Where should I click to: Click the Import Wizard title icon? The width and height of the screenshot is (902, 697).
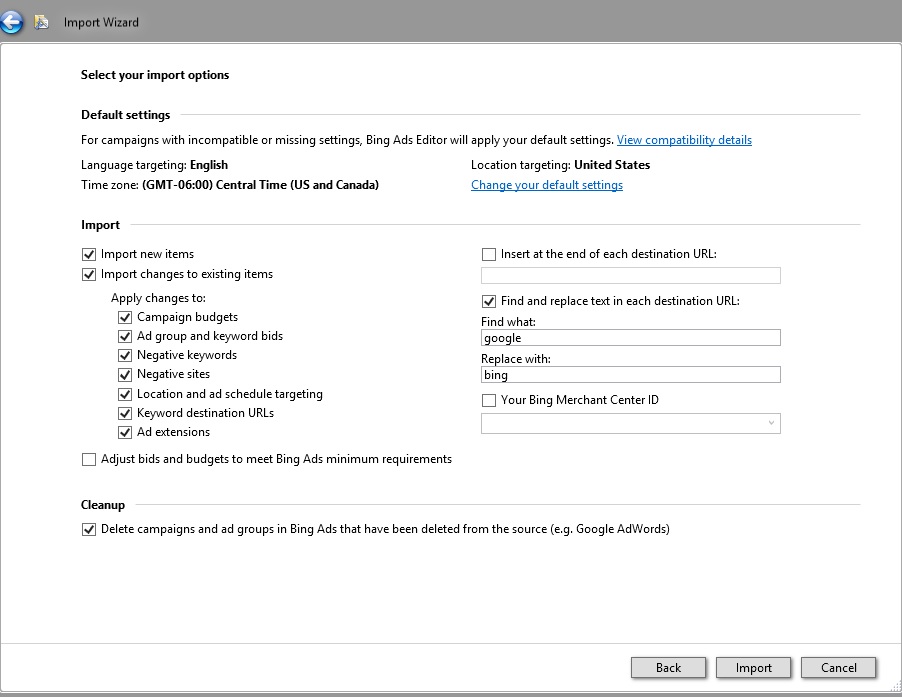[x=42, y=22]
